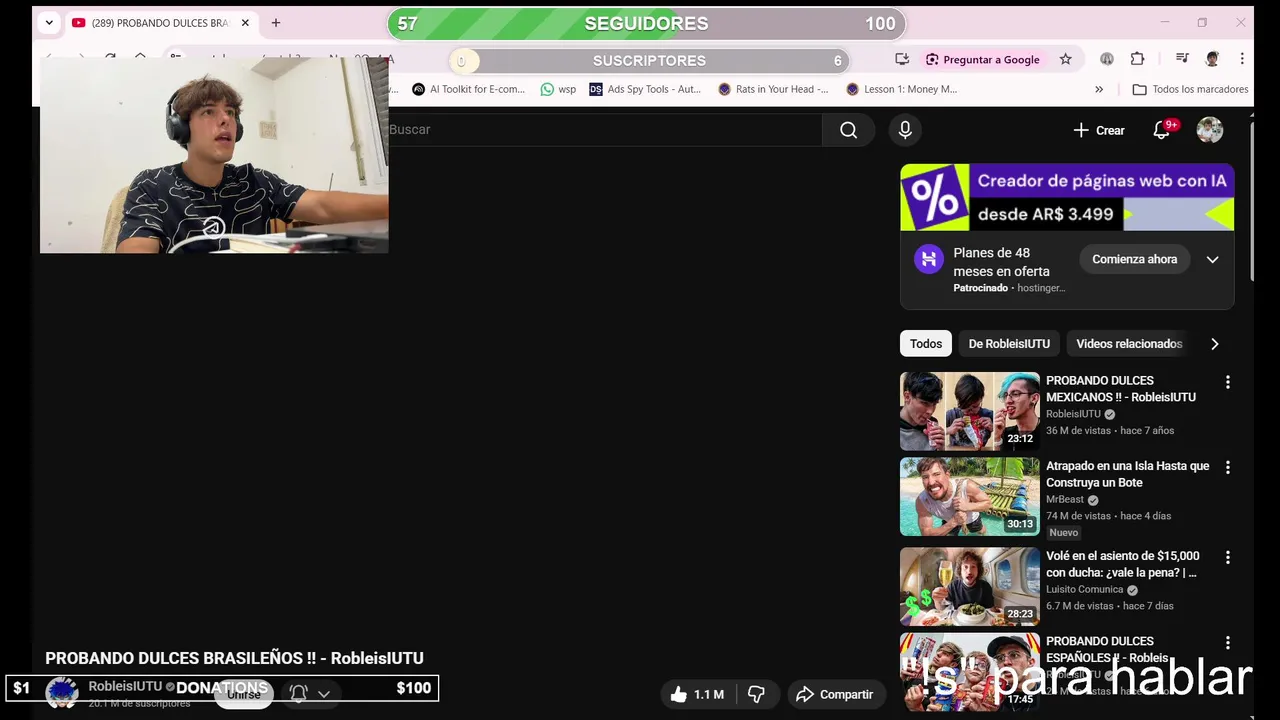Viewport: 1280px width, 720px height.
Task: Click RobleisIUTU channel avatar
Action: (62, 693)
